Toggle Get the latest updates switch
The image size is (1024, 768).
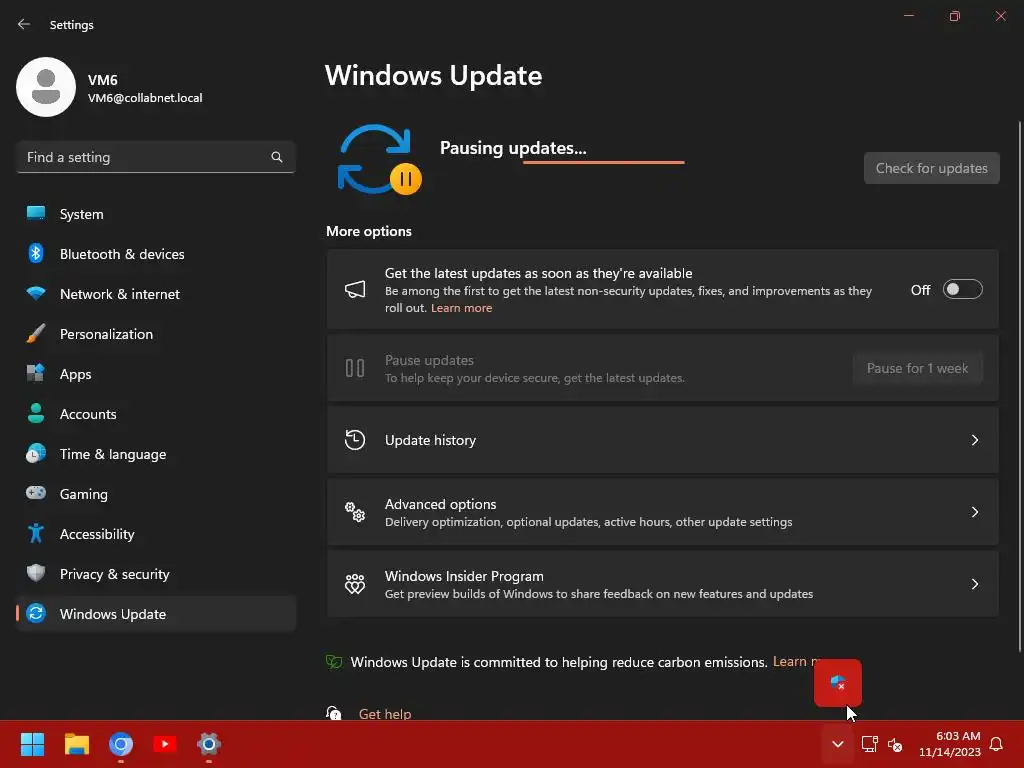(x=963, y=289)
